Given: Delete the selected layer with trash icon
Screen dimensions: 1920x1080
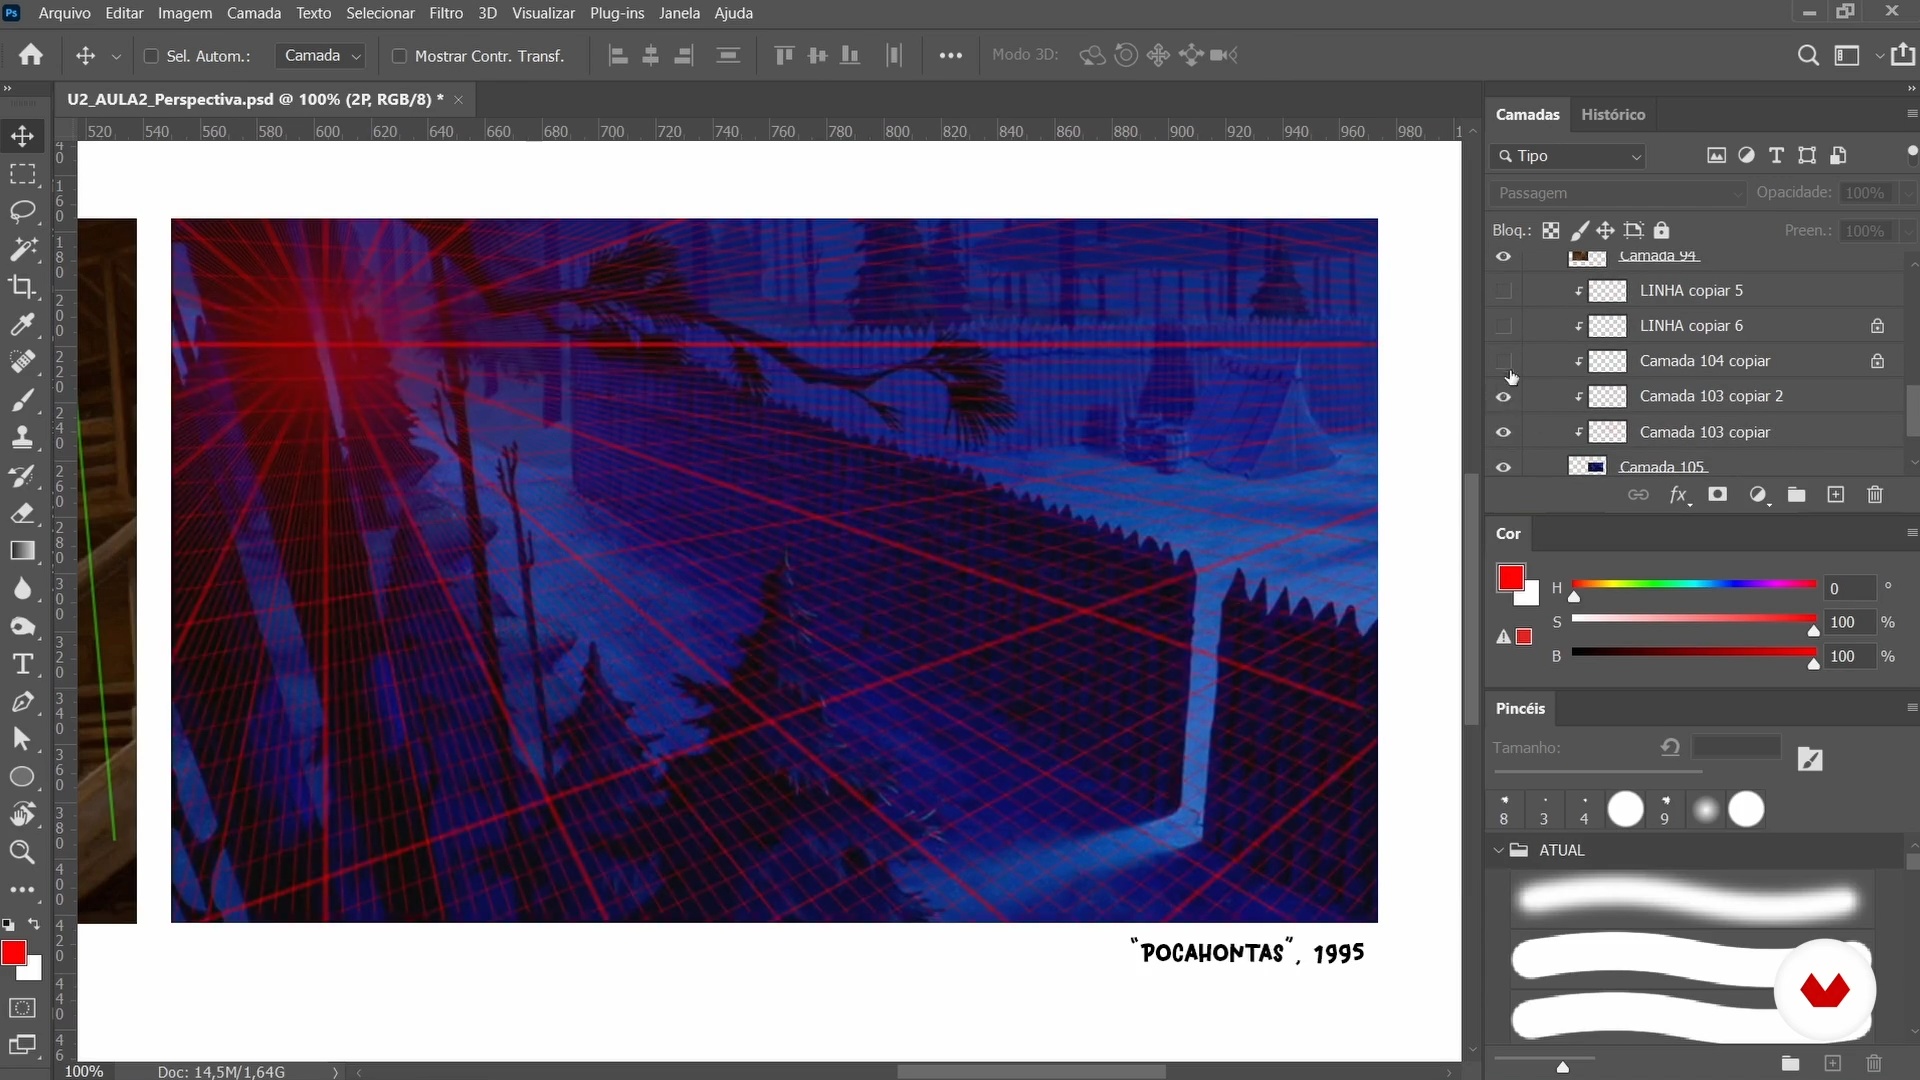Looking at the screenshot, I should (x=1875, y=495).
